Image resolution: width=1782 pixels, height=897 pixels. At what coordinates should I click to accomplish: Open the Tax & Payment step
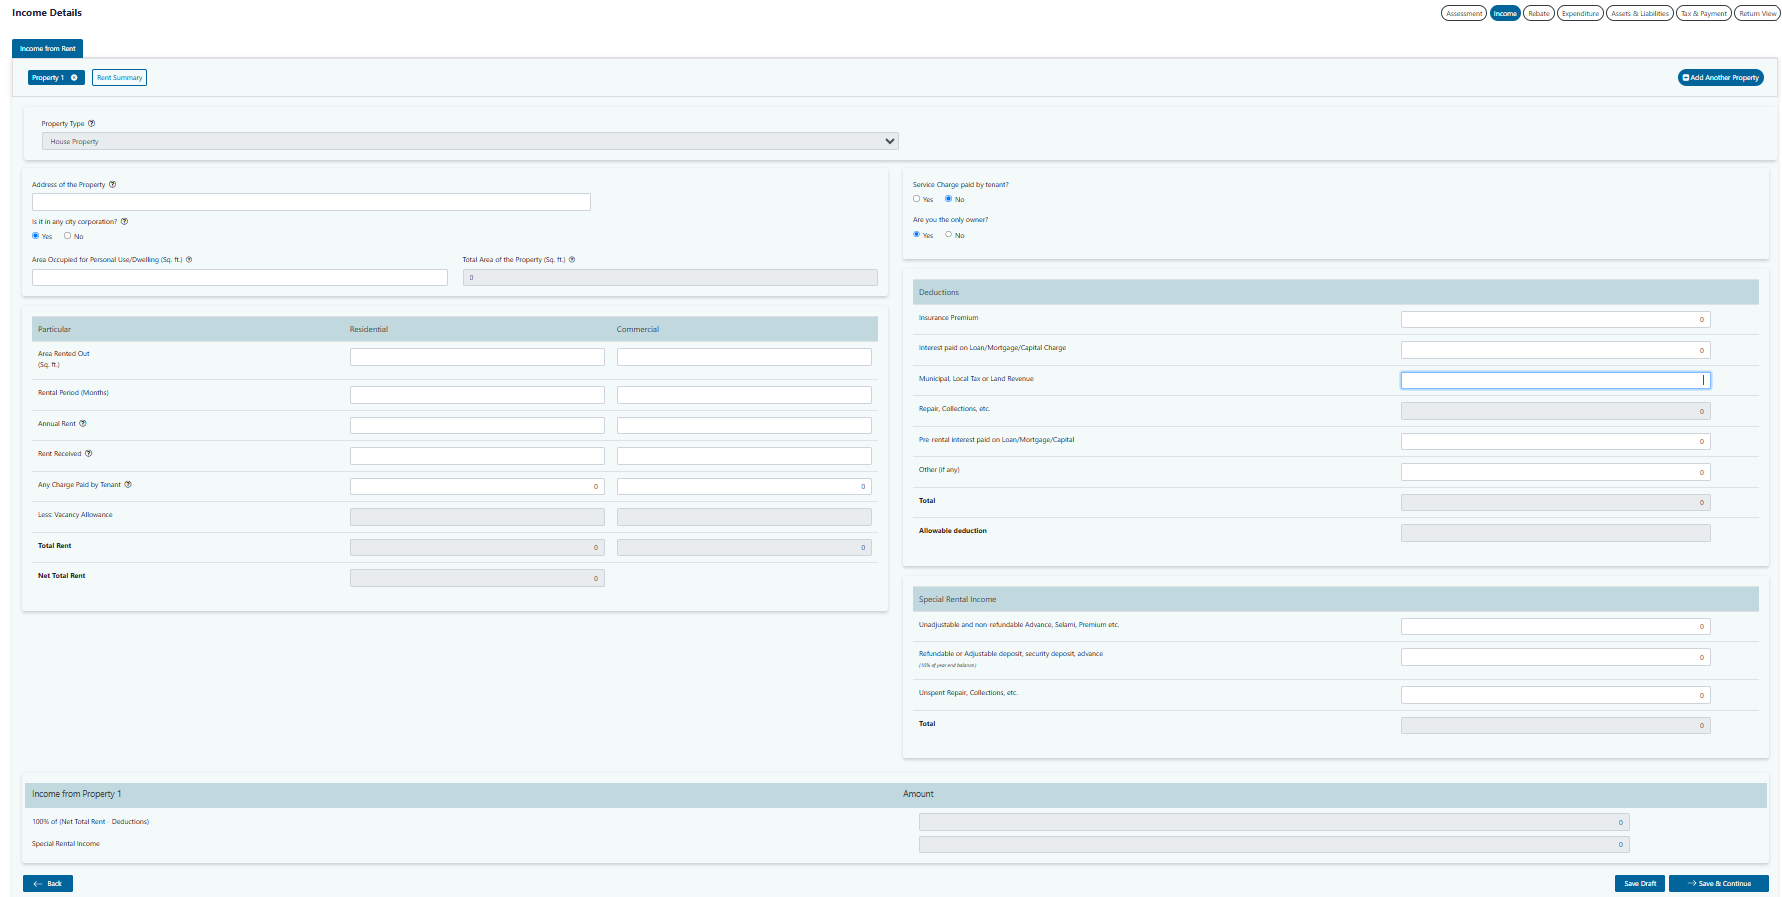1704,14
